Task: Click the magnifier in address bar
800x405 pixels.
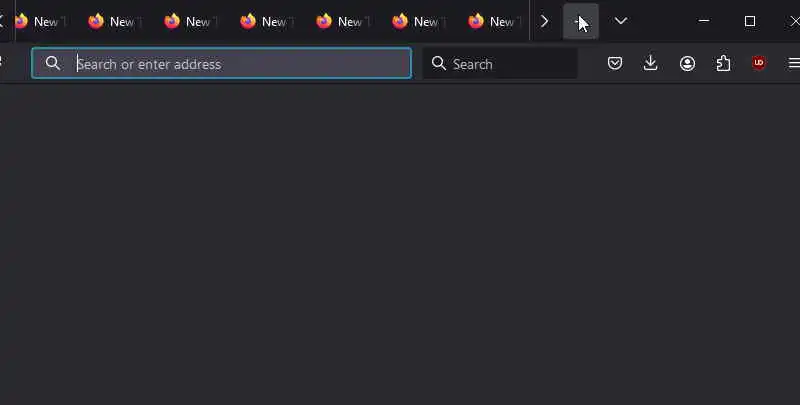Action: pos(53,63)
